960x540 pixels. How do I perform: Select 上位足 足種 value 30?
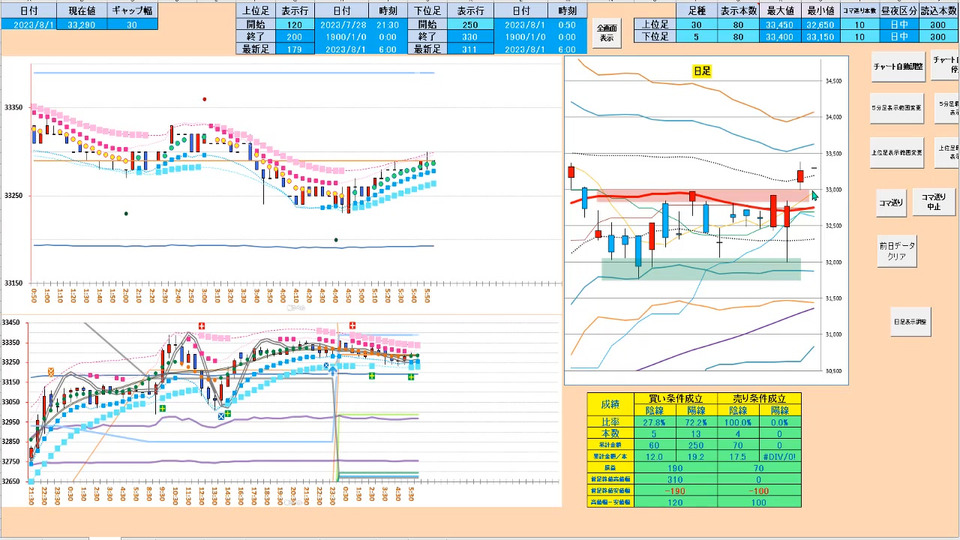pyautogui.click(x=696, y=25)
